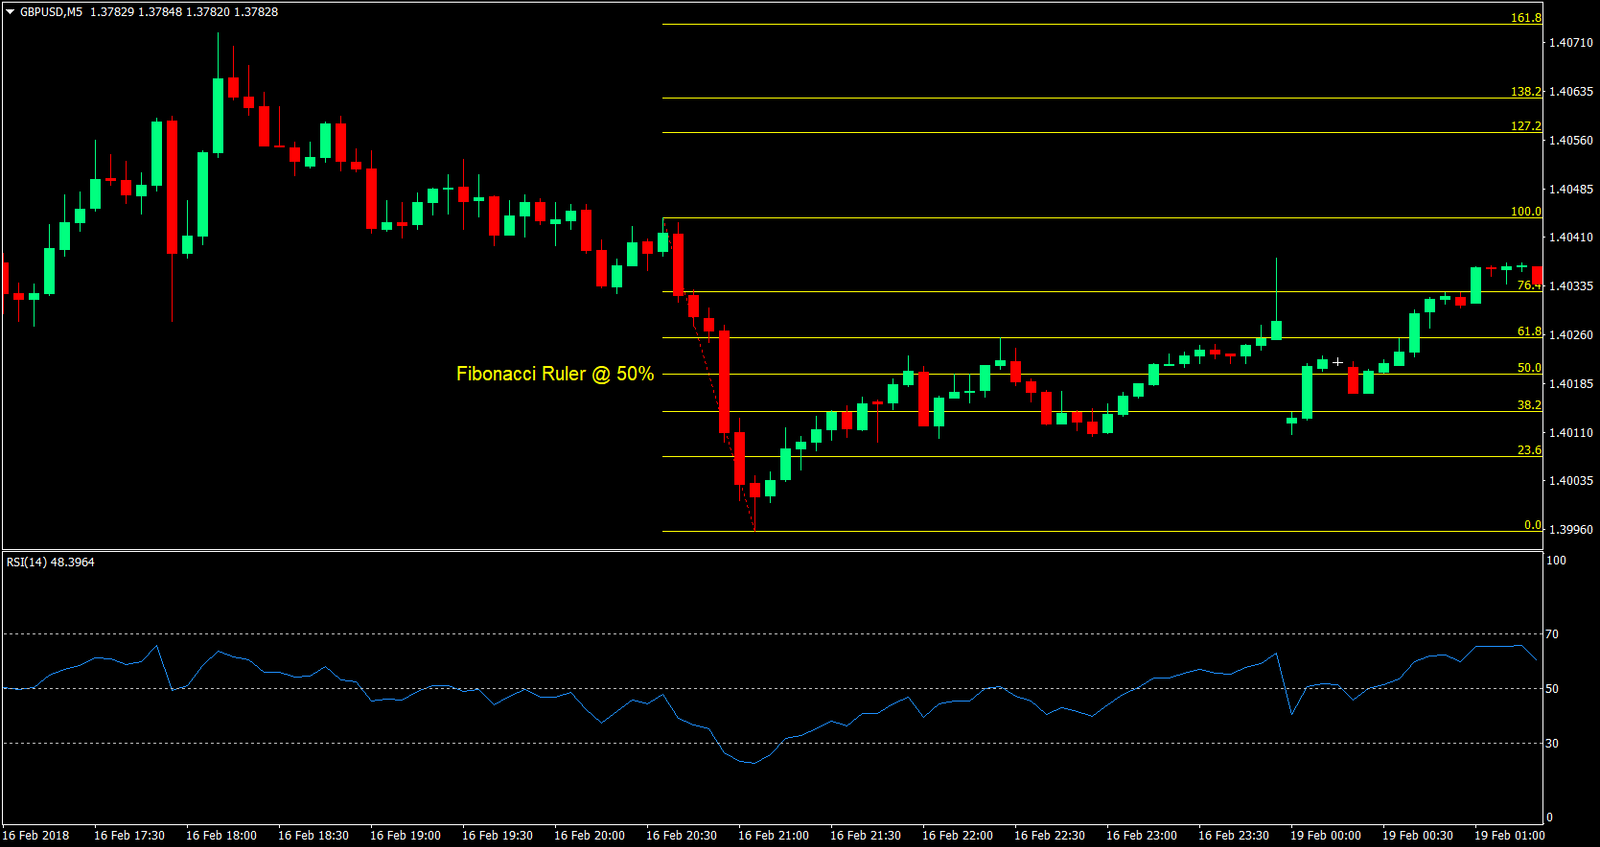Click the 16 Feb 18:00 time label
Screen dimensions: 1600x847
[221, 836]
